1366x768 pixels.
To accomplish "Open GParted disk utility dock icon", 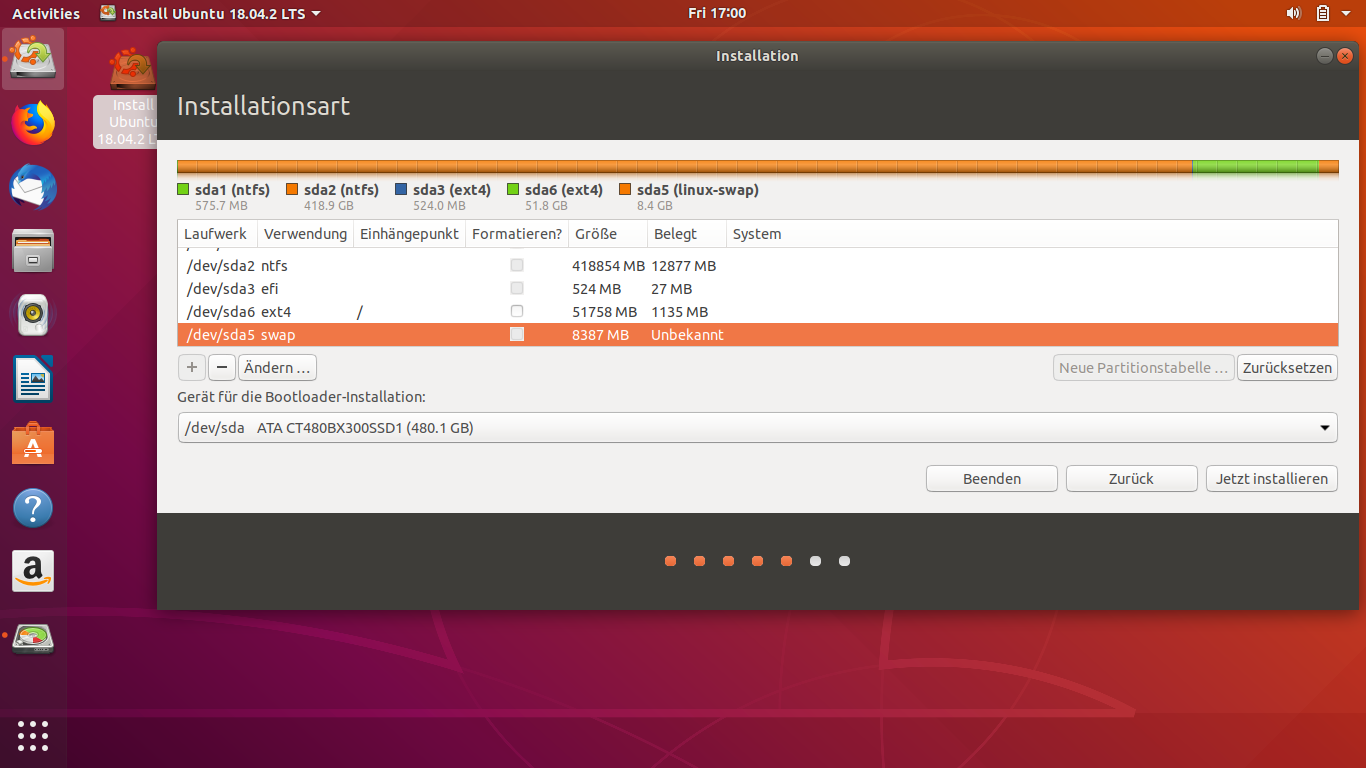I will (33, 637).
